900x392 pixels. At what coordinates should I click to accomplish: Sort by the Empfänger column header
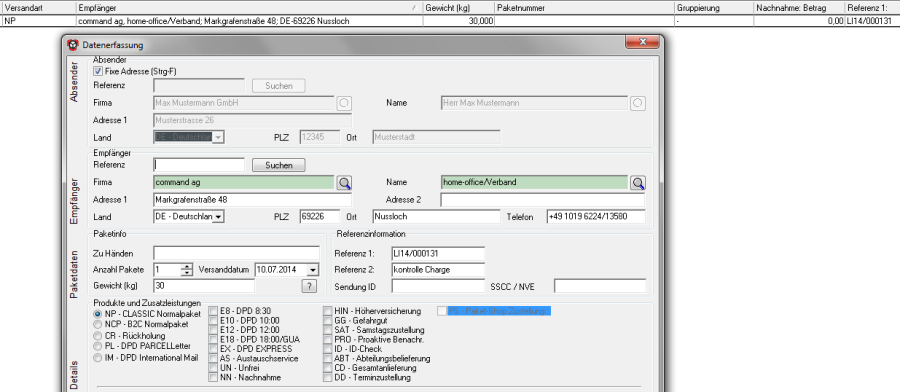coord(249,8)
